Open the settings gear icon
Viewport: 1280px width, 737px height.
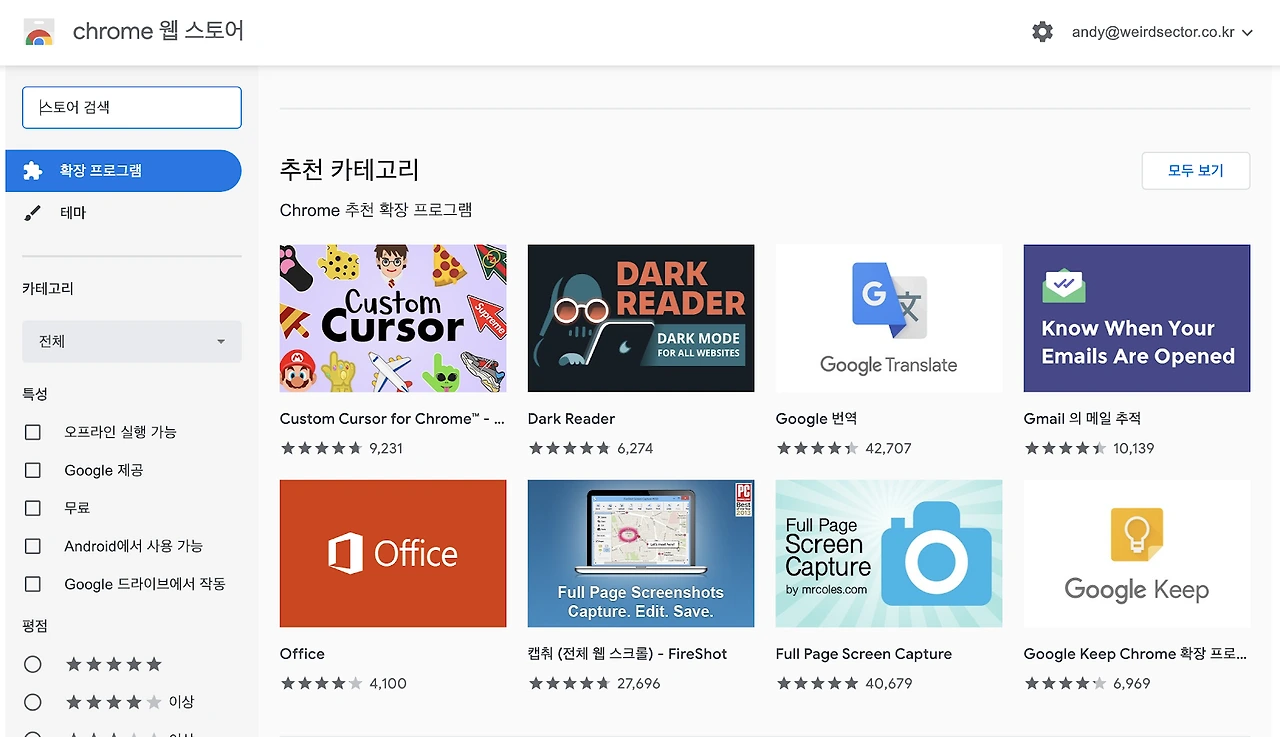(x=1042, y=32)
